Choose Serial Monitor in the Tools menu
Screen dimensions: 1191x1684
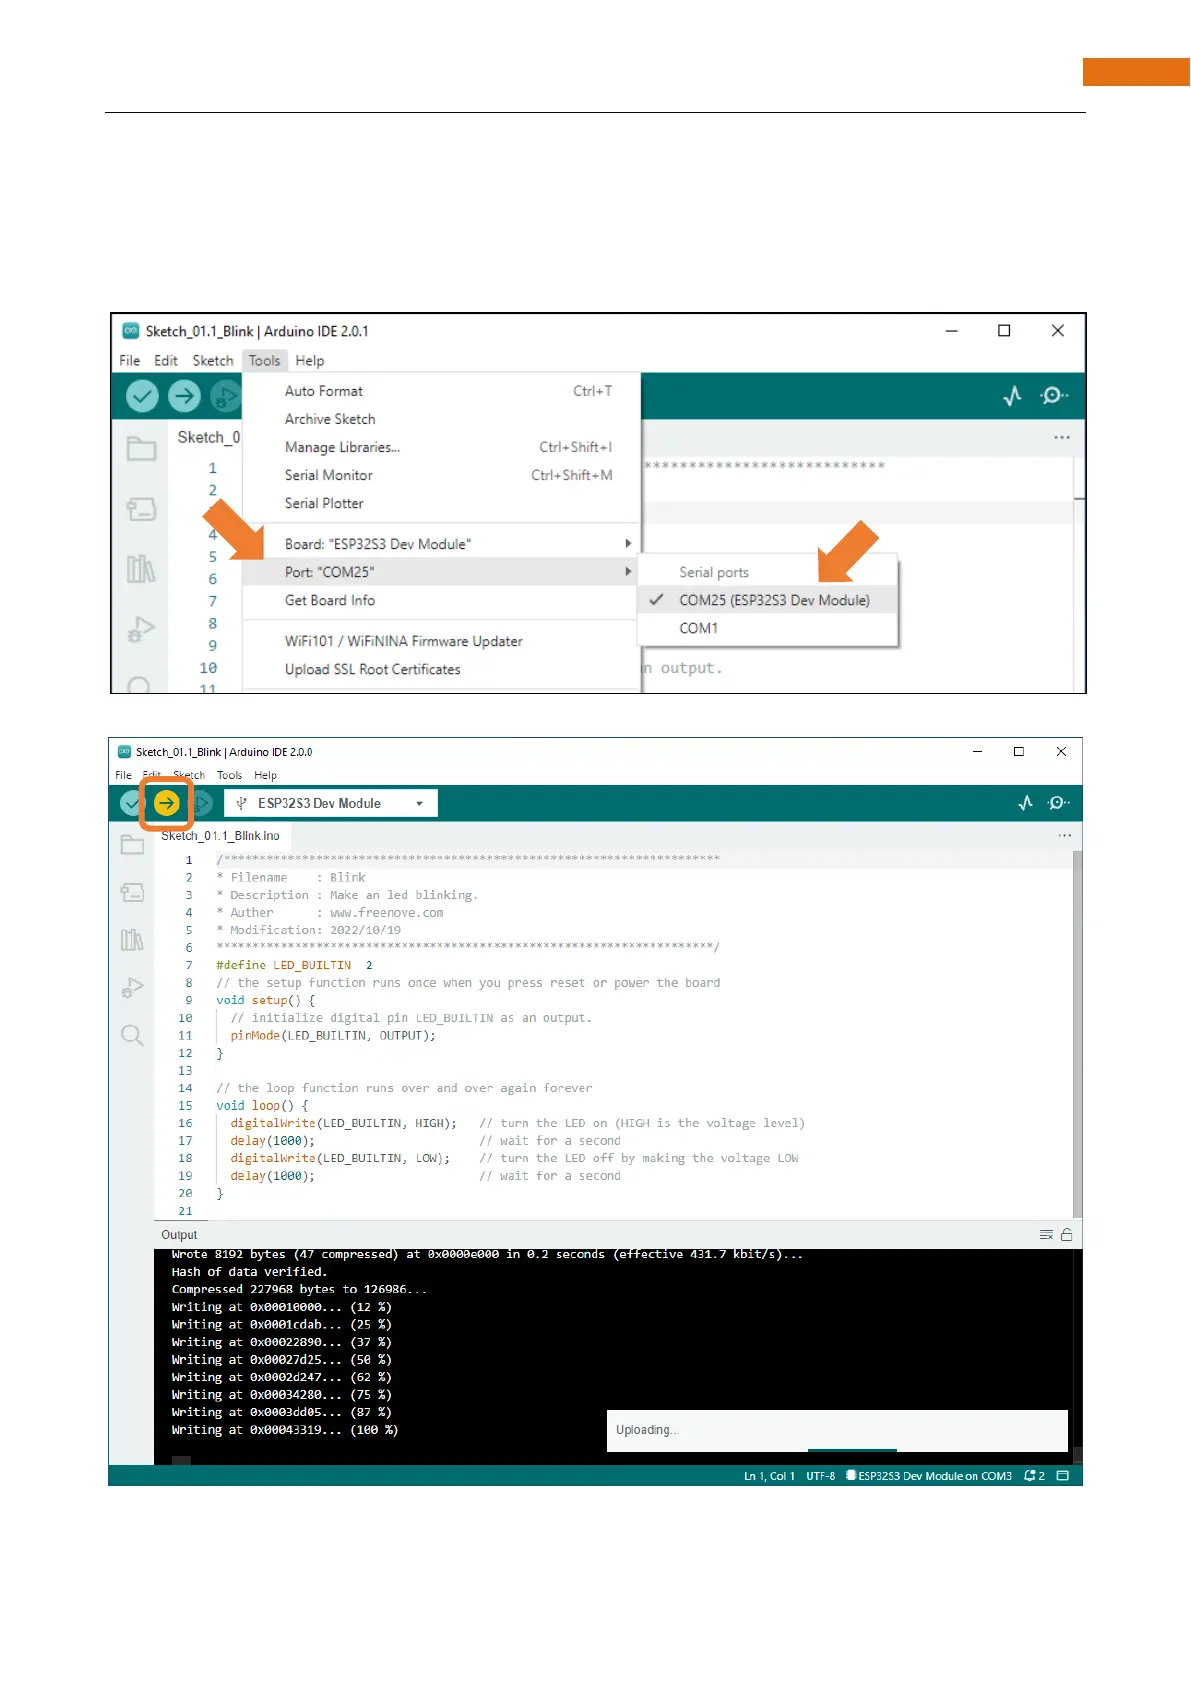[442, 475]
